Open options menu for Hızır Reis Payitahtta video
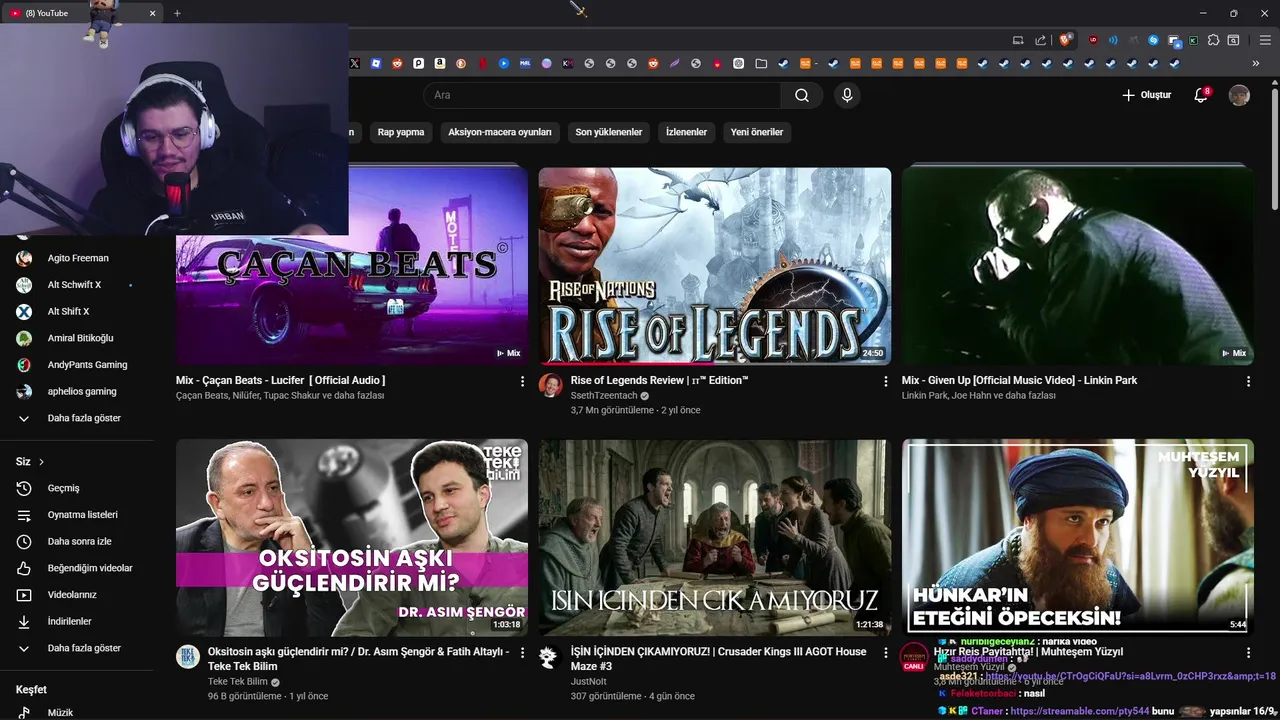Screen dimensions: 1280x720 pos(1248,652)
